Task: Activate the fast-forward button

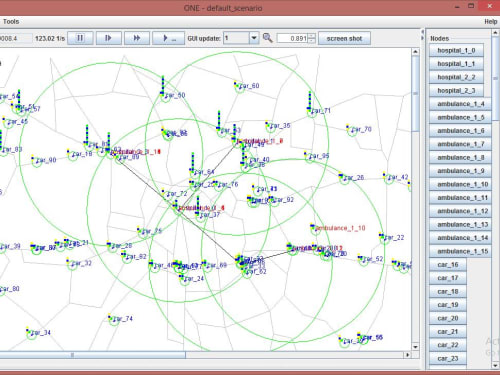Action: click(x=137, y=38)
